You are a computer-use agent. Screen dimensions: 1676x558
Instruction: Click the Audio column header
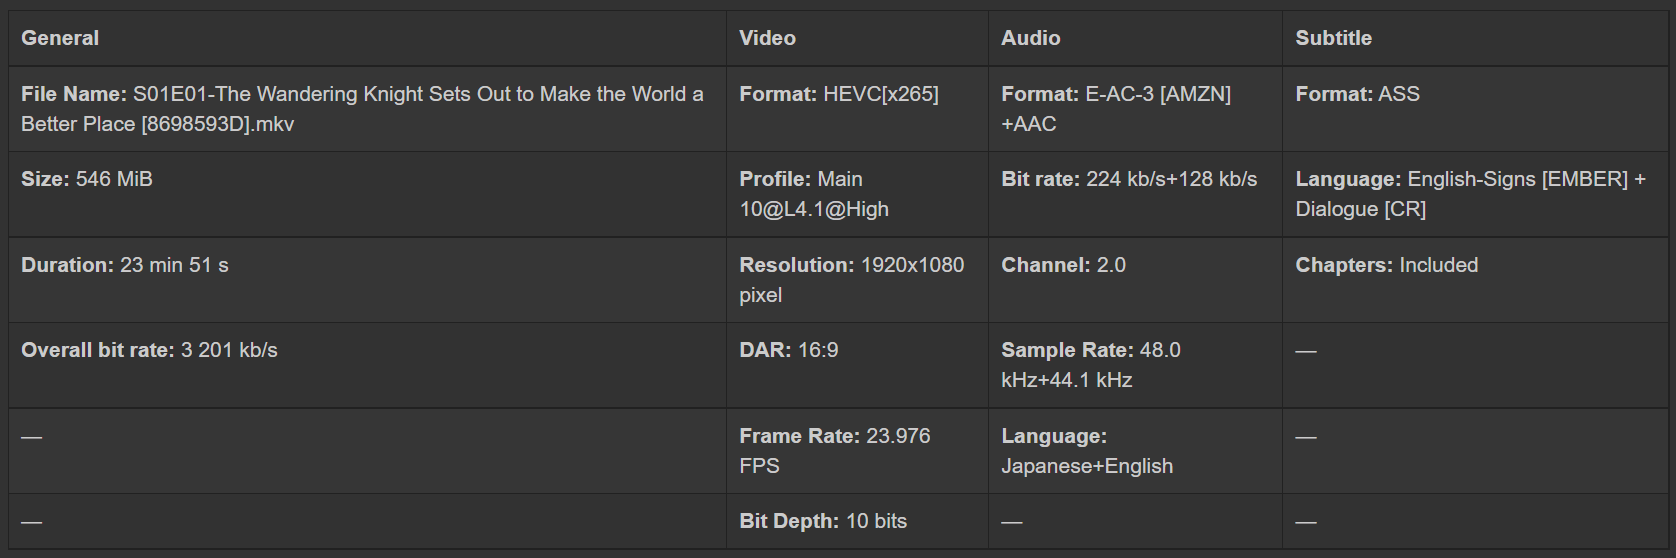pos(1030,38)
